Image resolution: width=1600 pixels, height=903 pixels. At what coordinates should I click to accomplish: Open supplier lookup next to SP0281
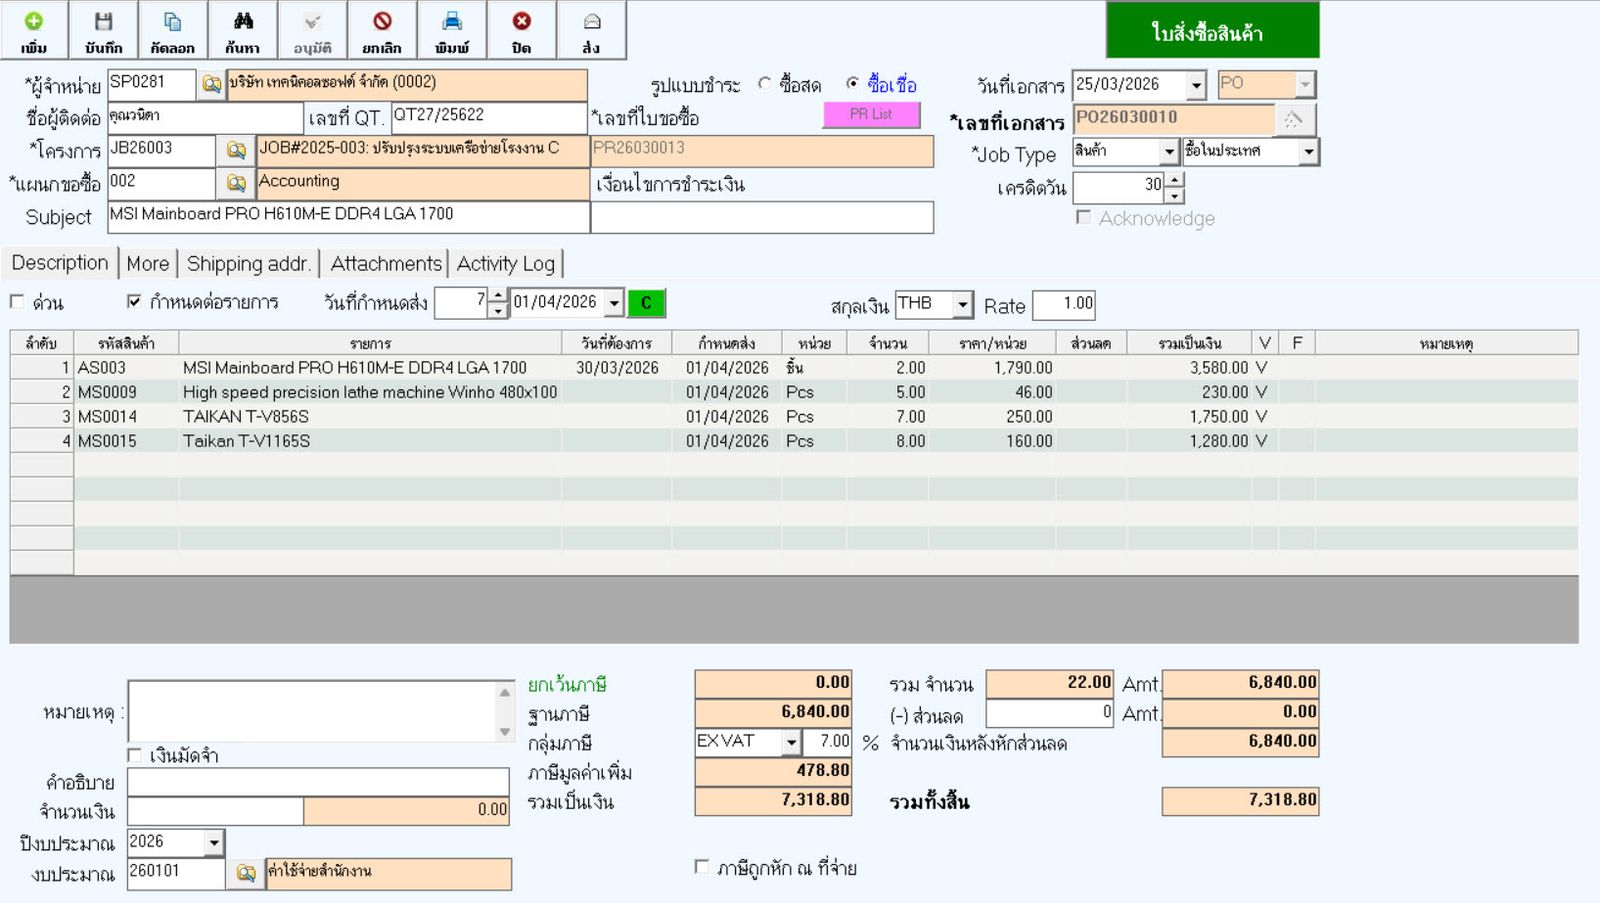(x=211, y=85)
